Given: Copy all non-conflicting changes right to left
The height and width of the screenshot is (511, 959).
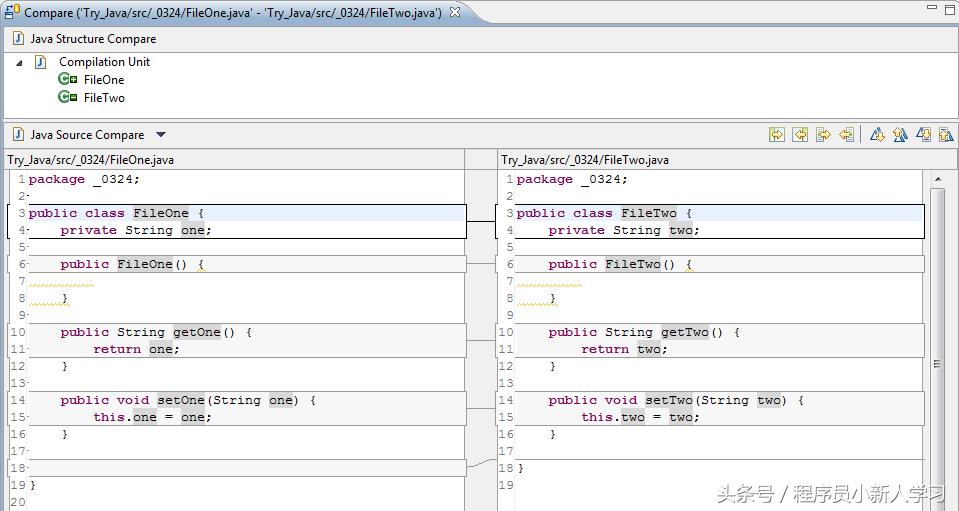Looking at the screenshot, I should (x=800, y=134).
